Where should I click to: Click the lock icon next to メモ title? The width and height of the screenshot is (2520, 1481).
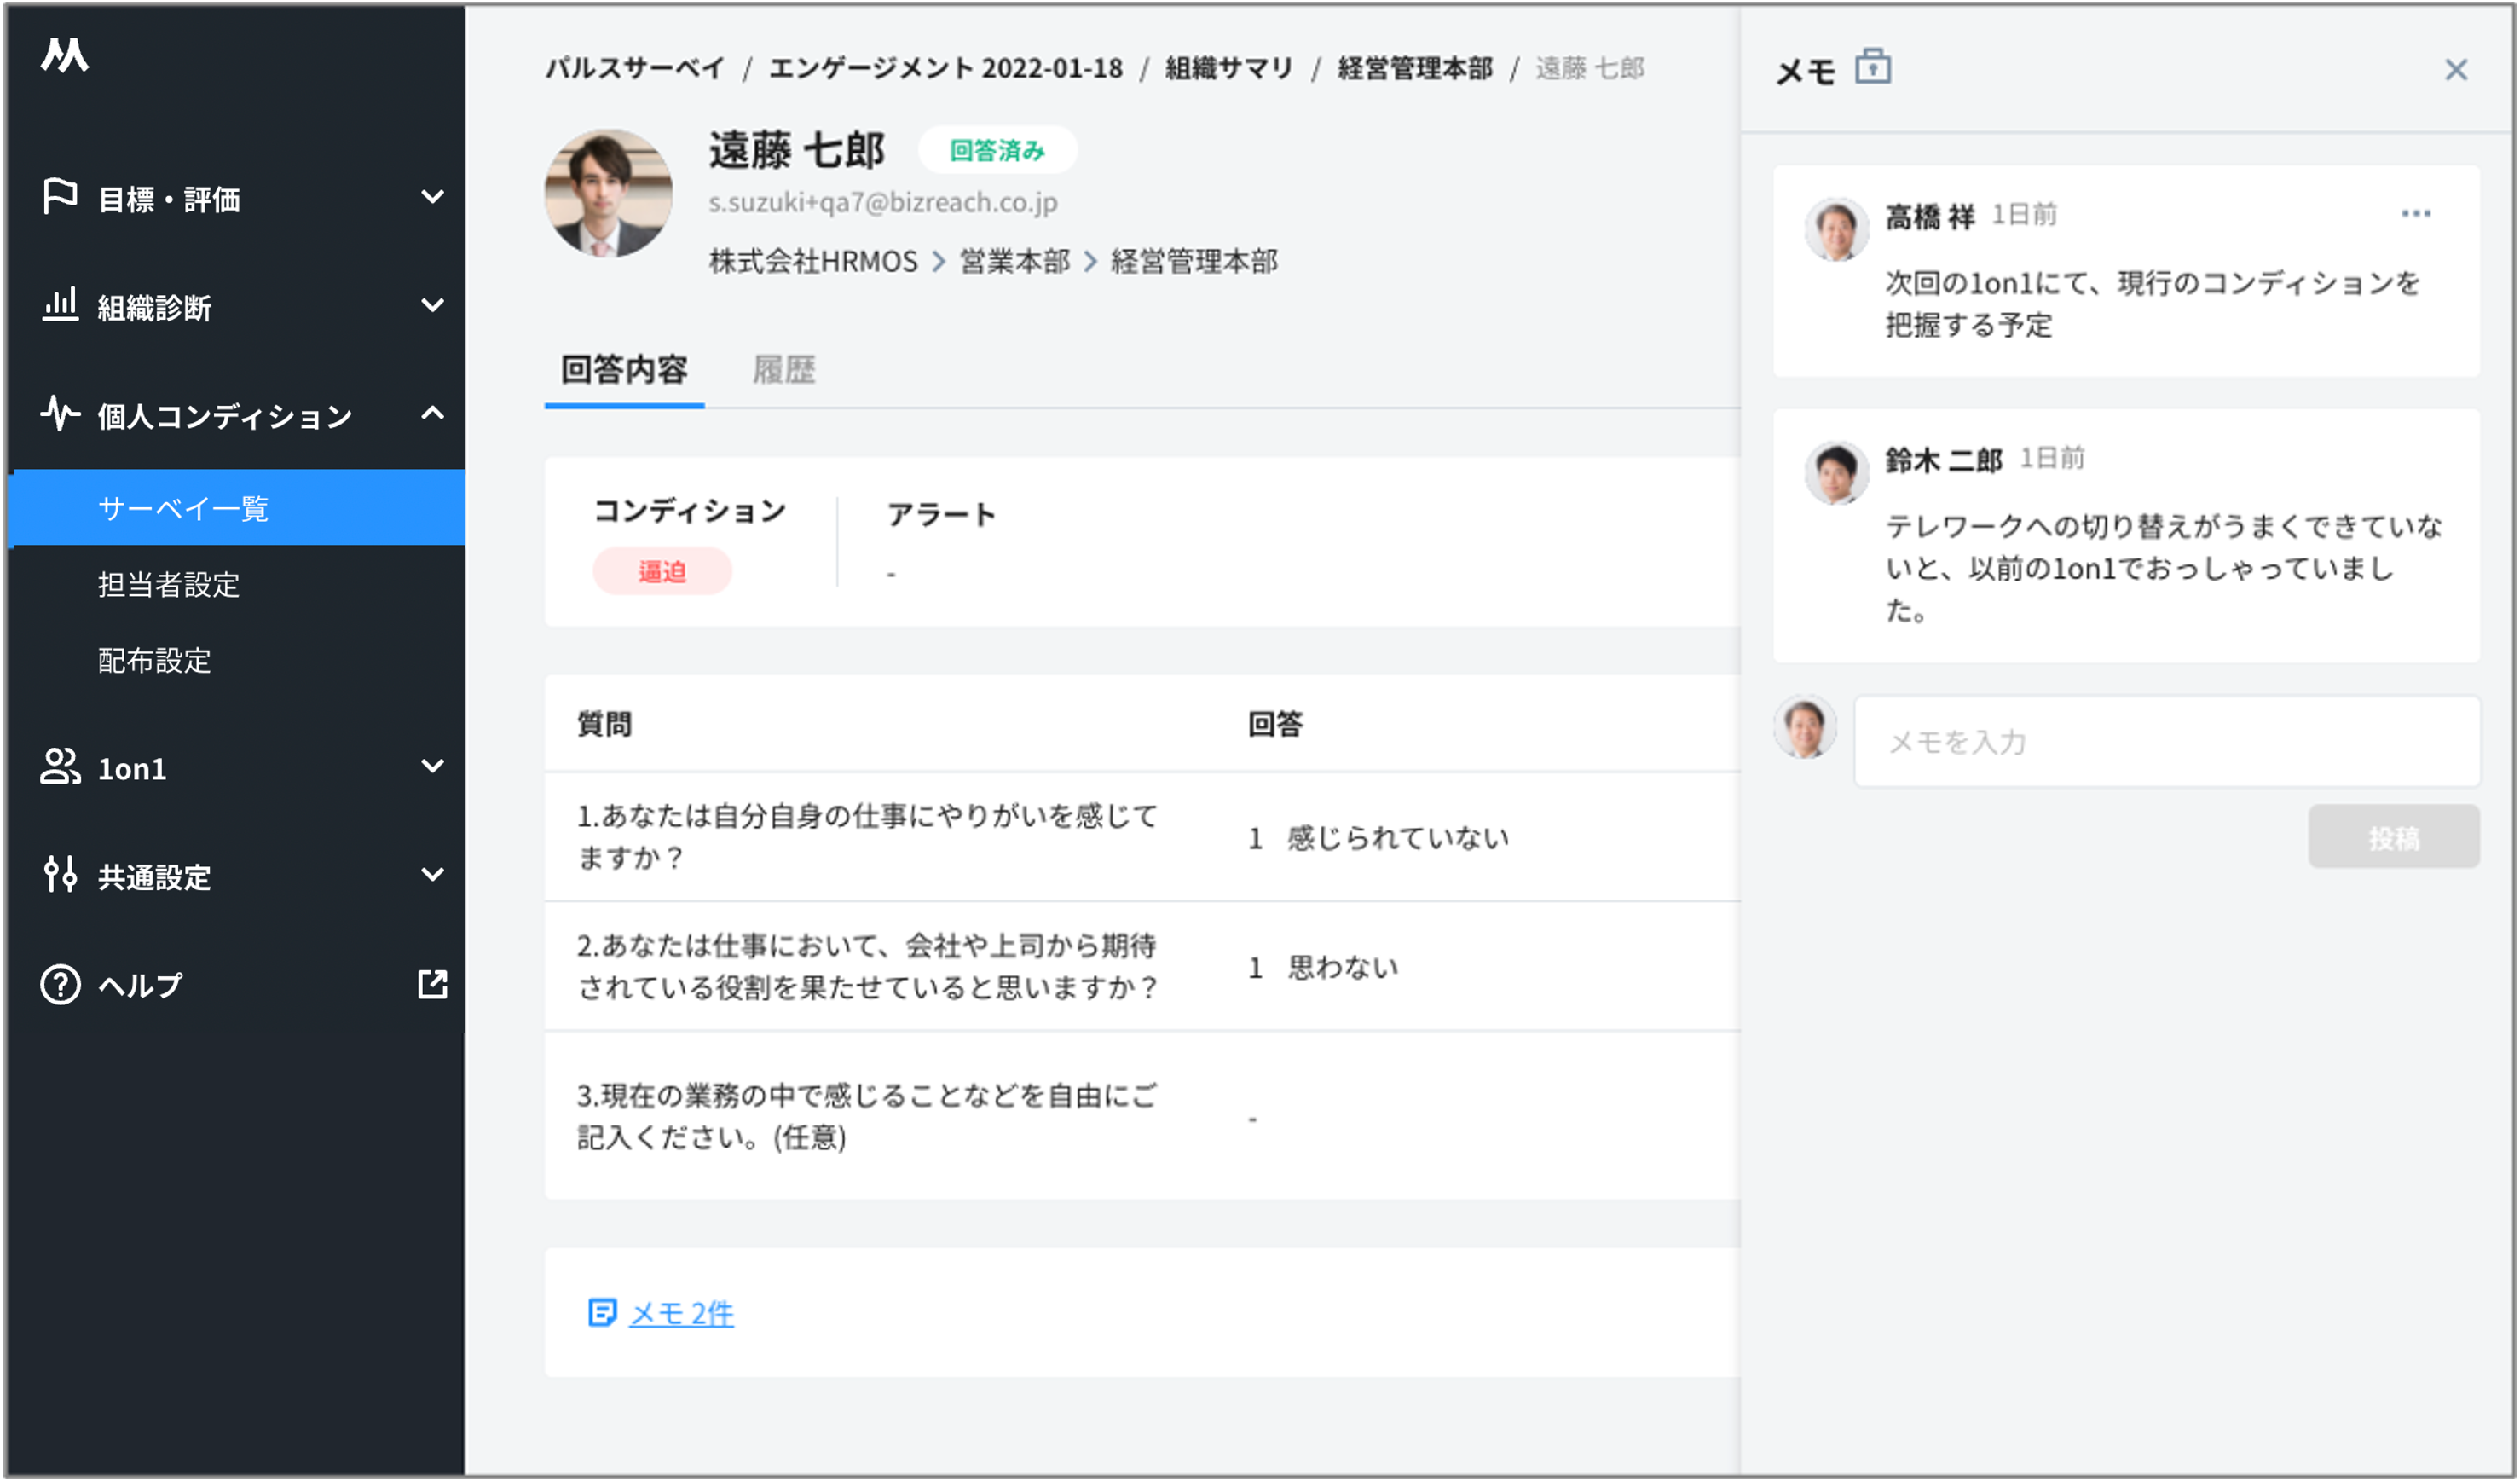[x=1872, y=67]
